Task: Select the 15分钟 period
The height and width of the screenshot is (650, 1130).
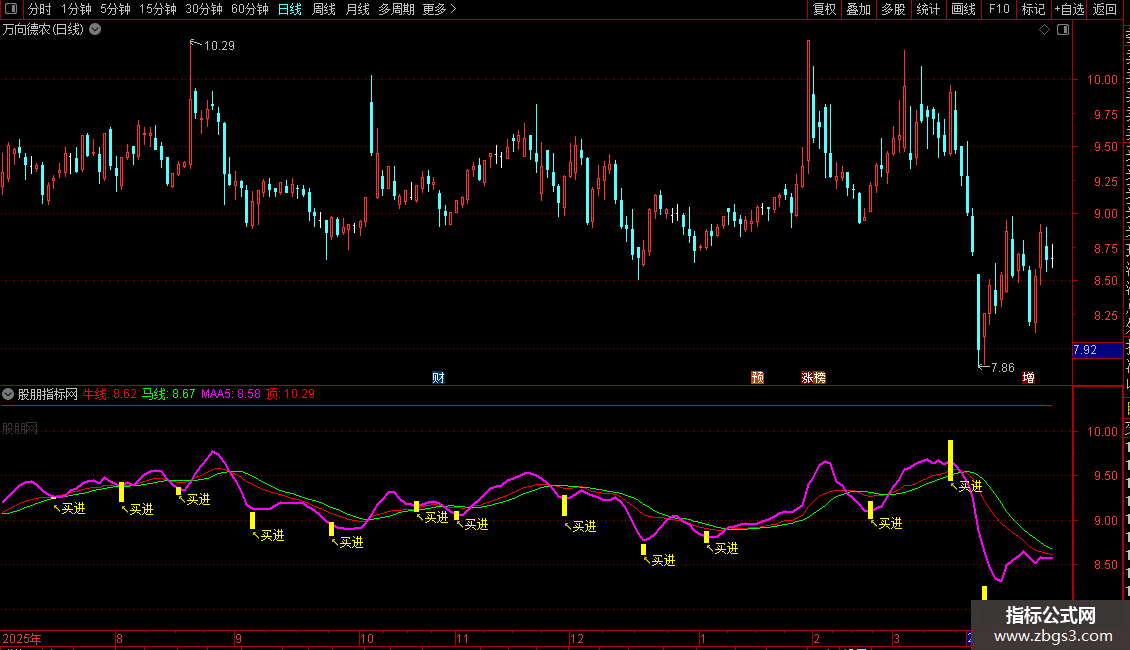Action: [x=158, y=9]
